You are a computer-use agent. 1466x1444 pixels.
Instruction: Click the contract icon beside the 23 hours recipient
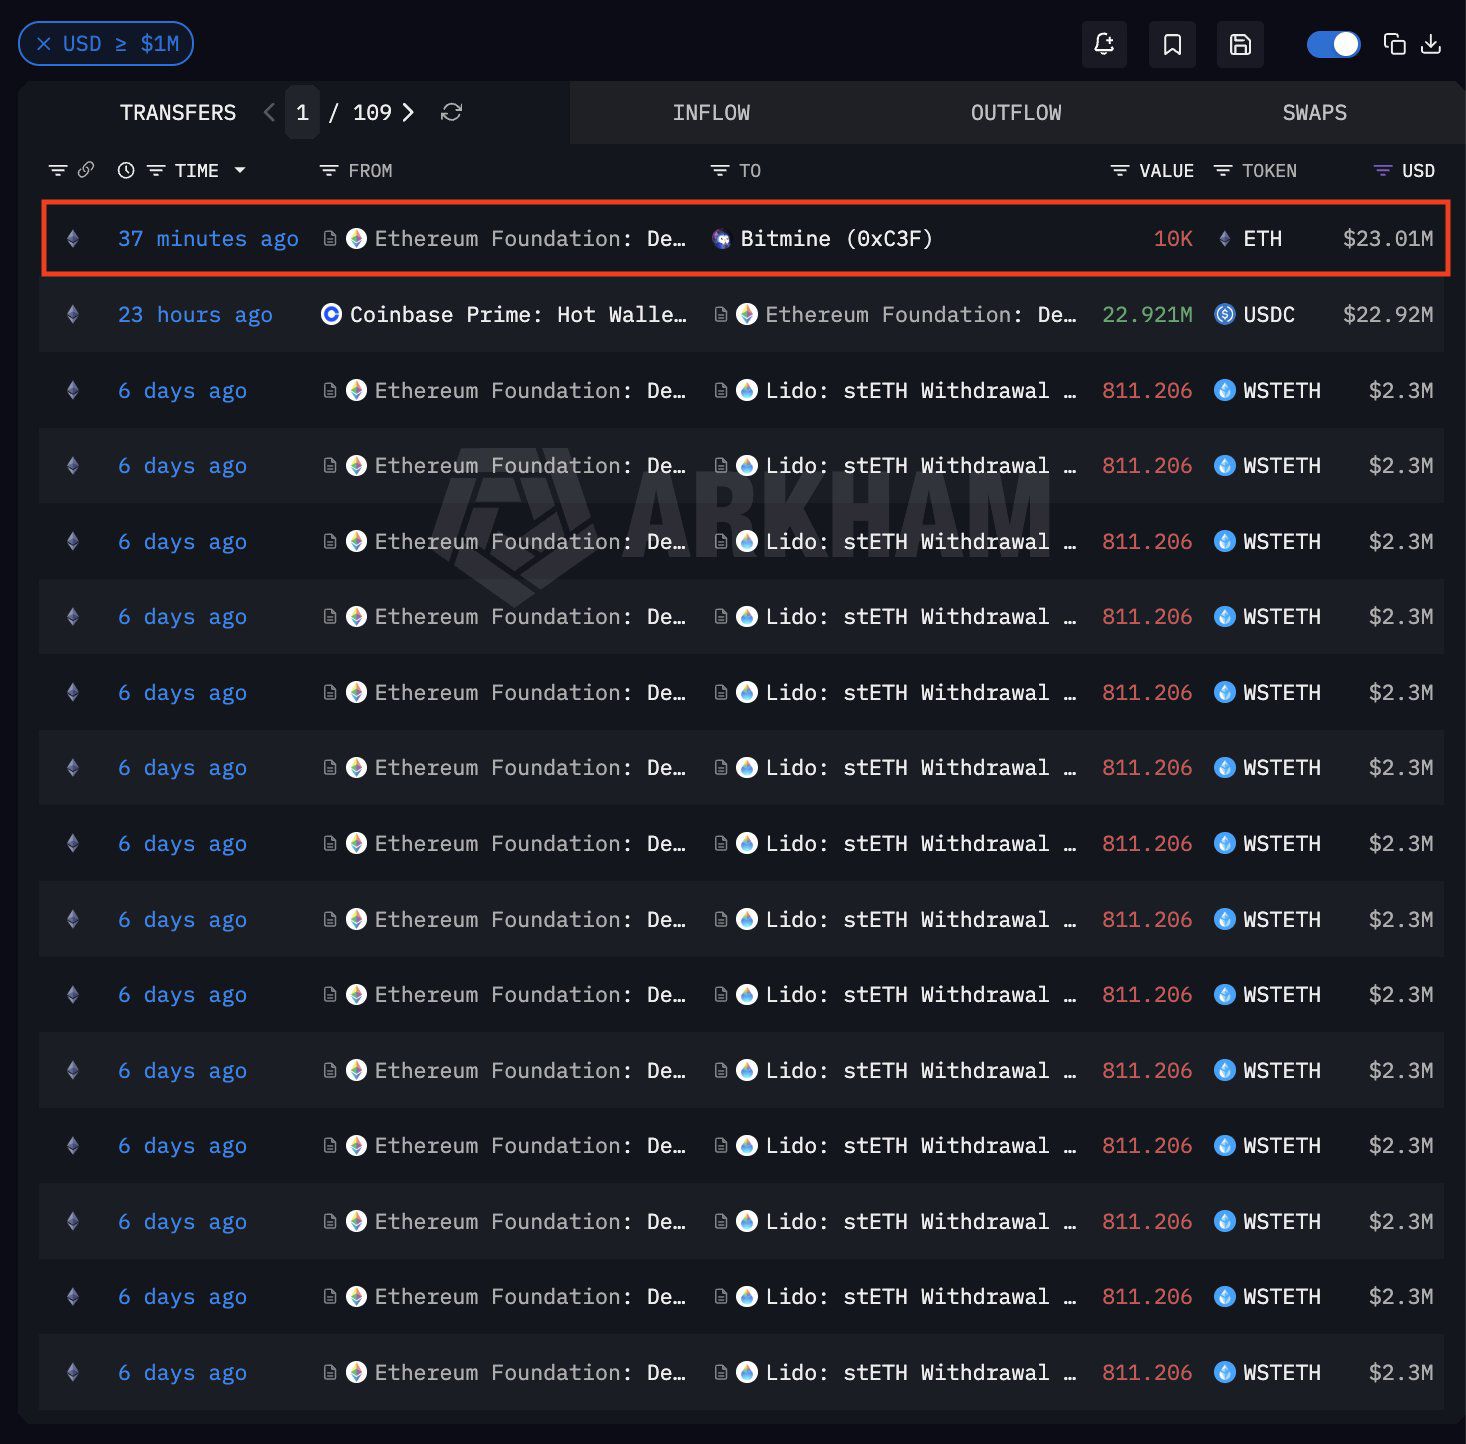(720, 315)
